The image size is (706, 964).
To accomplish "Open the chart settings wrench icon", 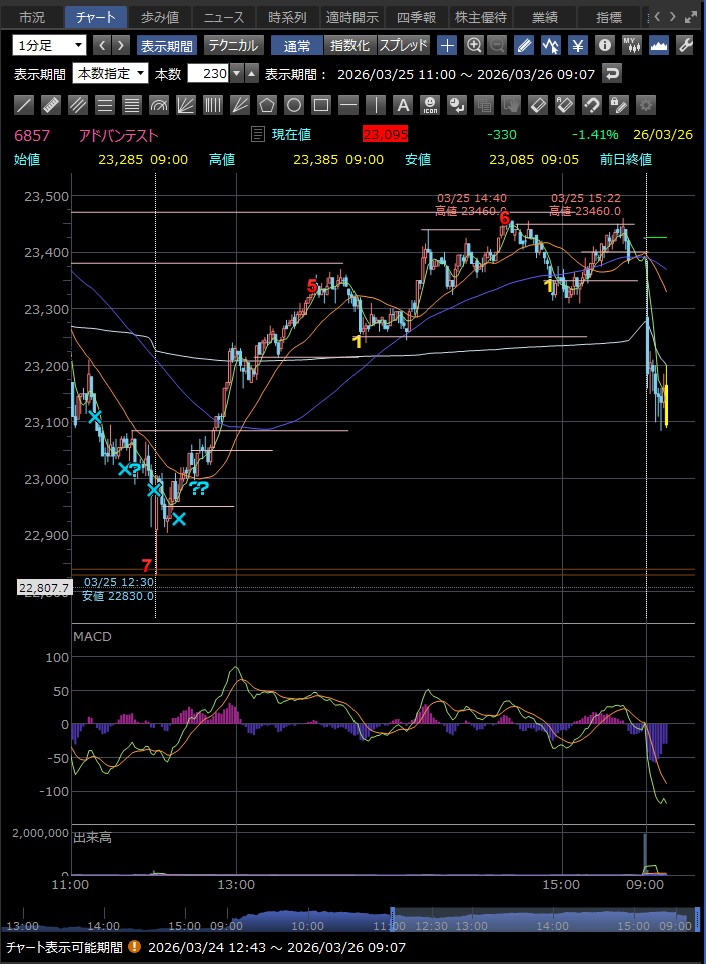I will coord(686,45).
